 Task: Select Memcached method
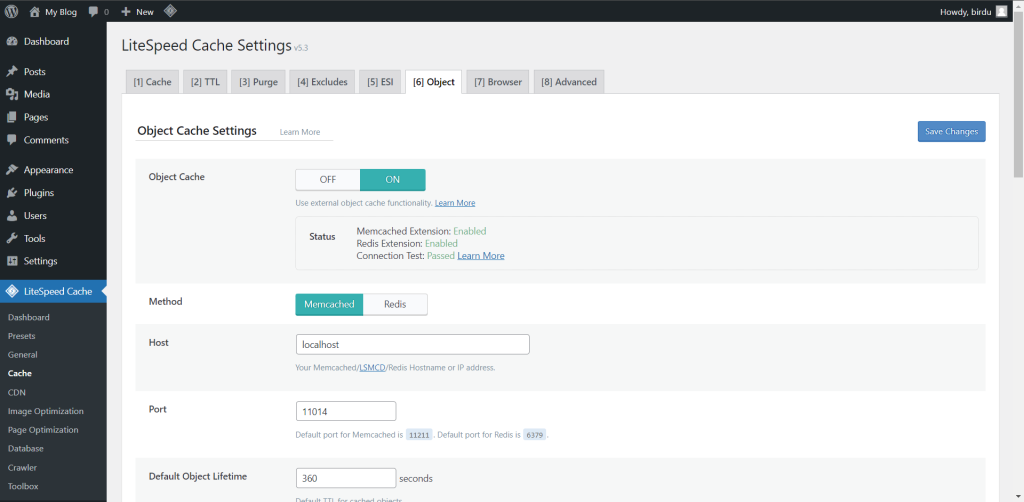(329, 304)
